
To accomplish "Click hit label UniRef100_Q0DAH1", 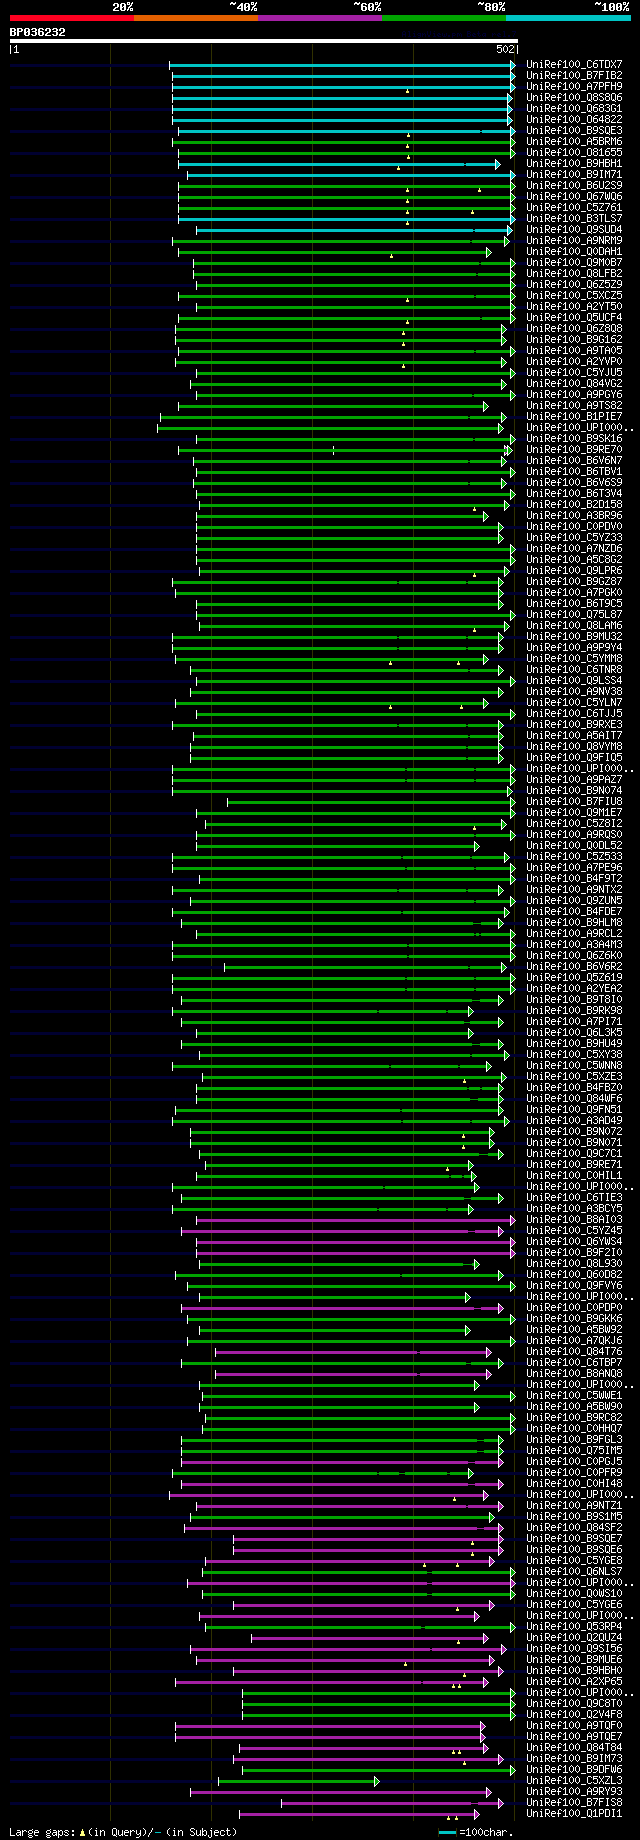I will (574, 251).
